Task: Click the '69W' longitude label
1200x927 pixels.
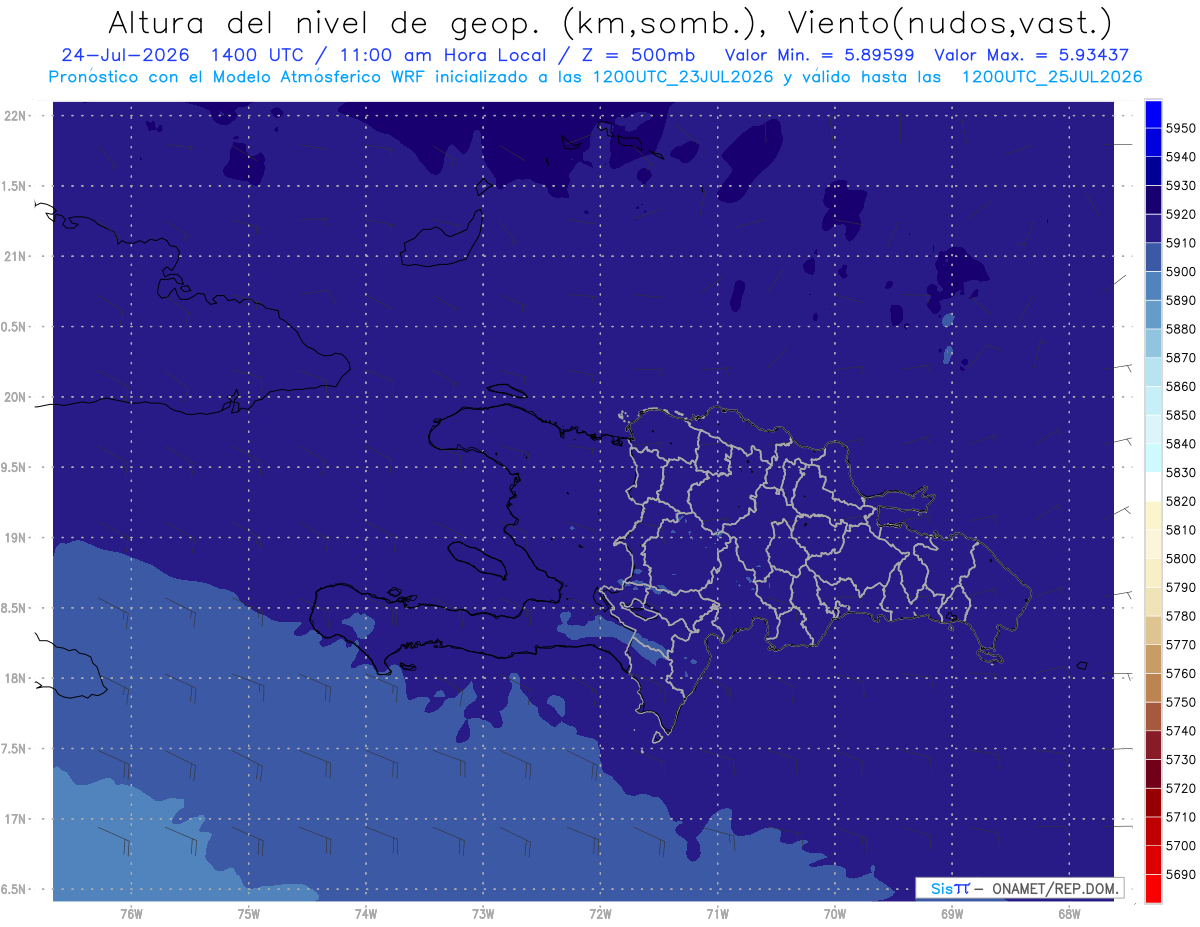Action: coord(952,913)
